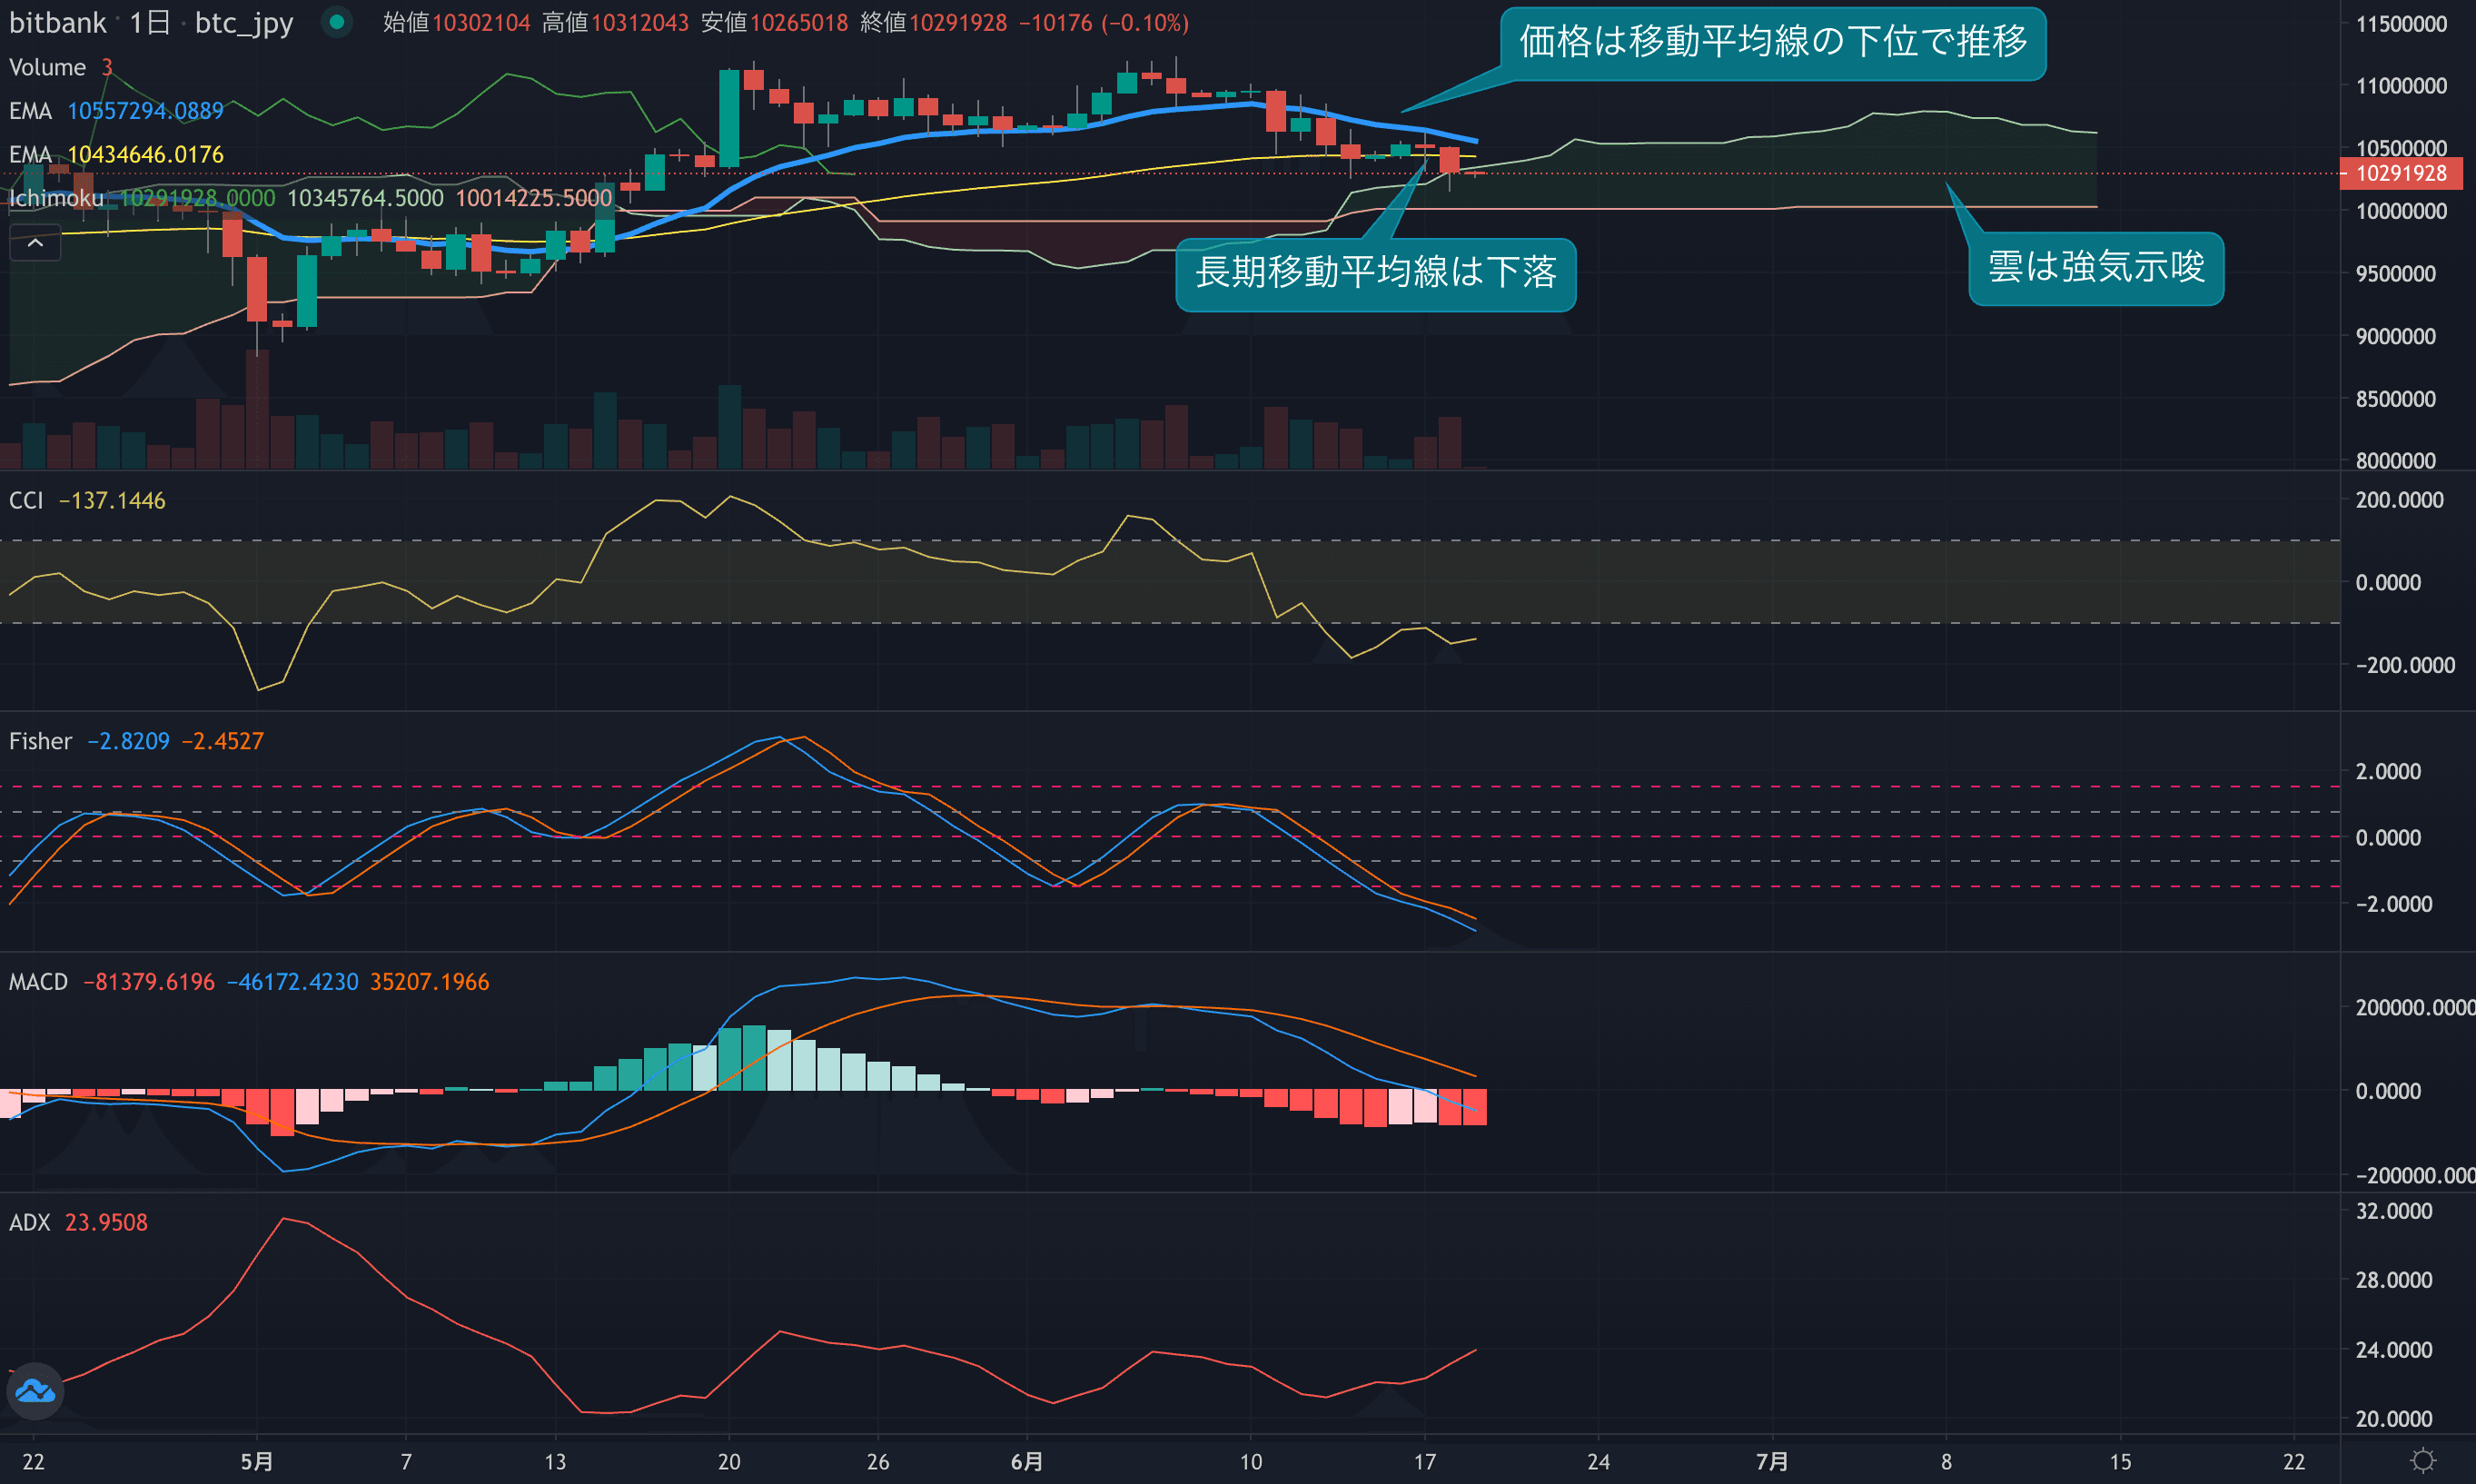
Task: Collapse indicator legend with chevron button
Action: coord(35,243)
